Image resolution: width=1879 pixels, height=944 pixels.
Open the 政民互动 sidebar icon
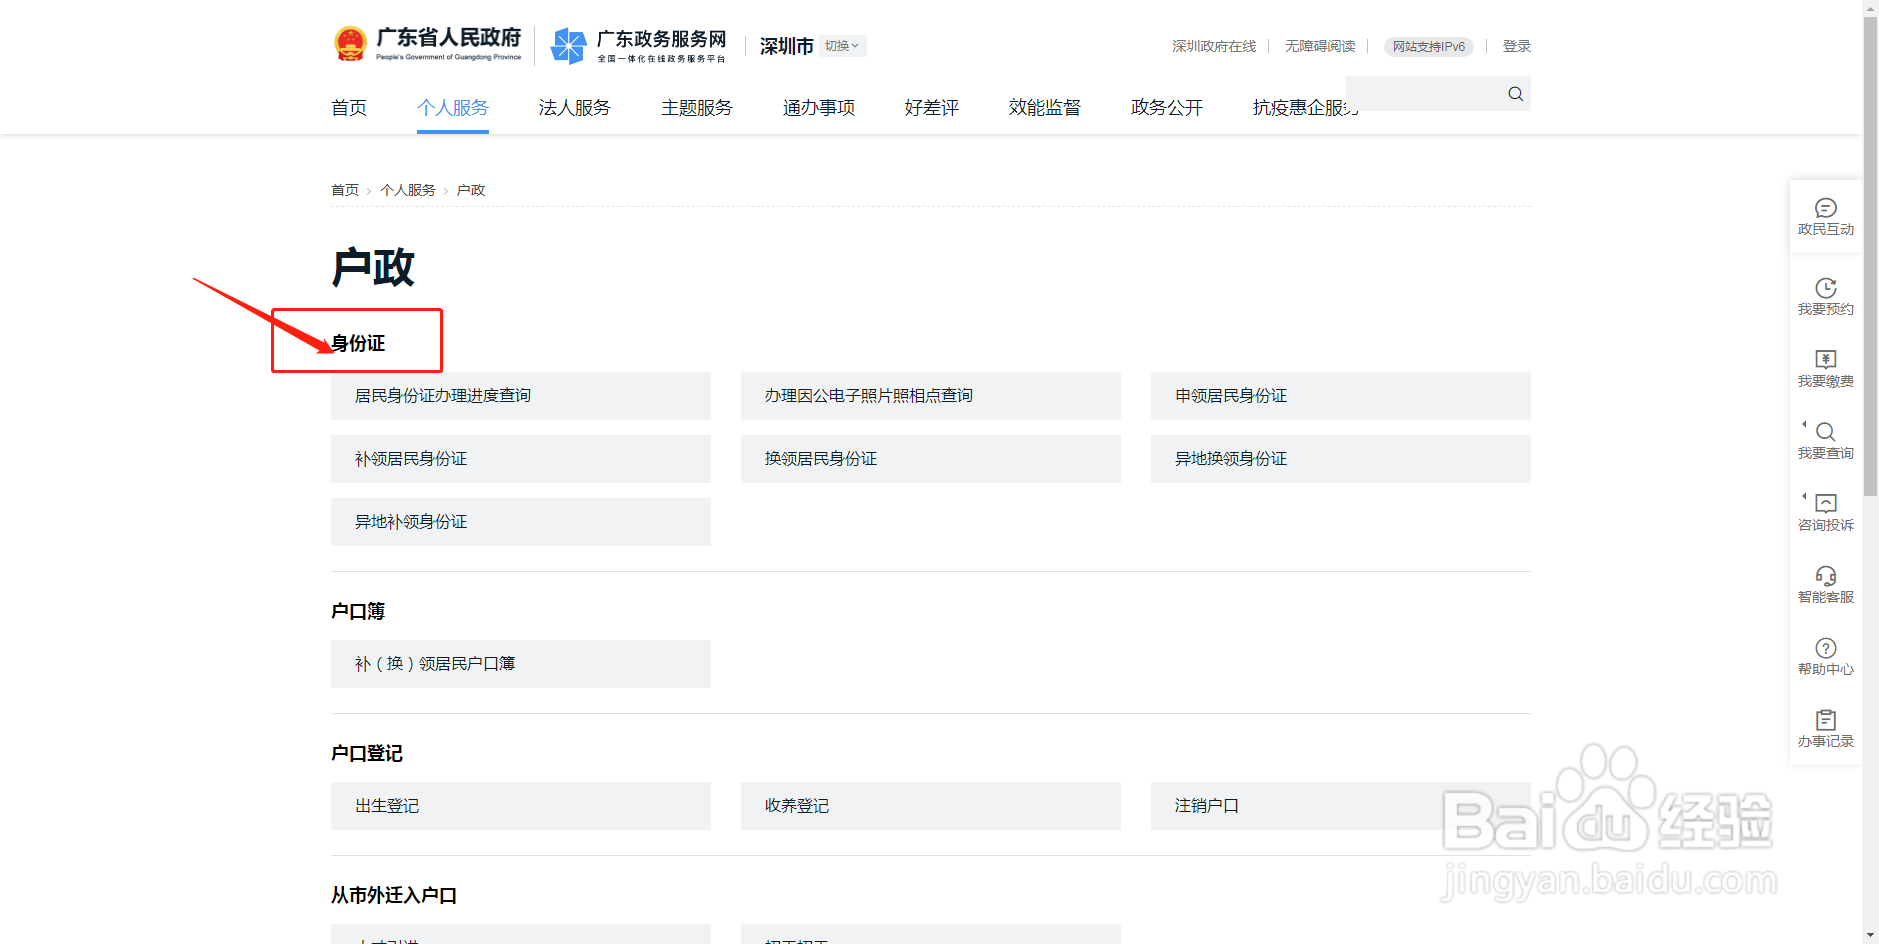point(1825,215)
